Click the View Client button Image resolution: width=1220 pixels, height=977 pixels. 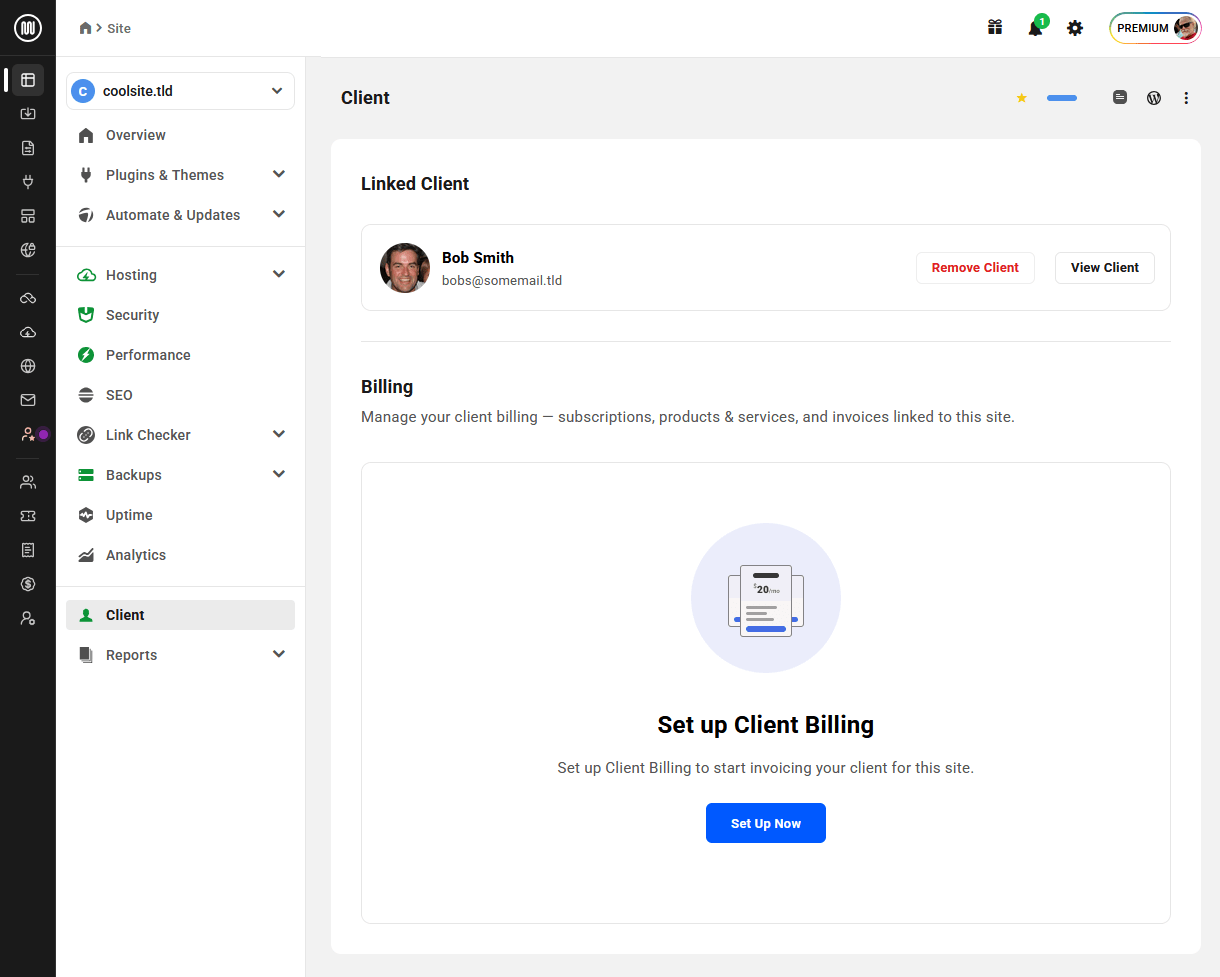pyautogui.click(x=1105, y=268)
